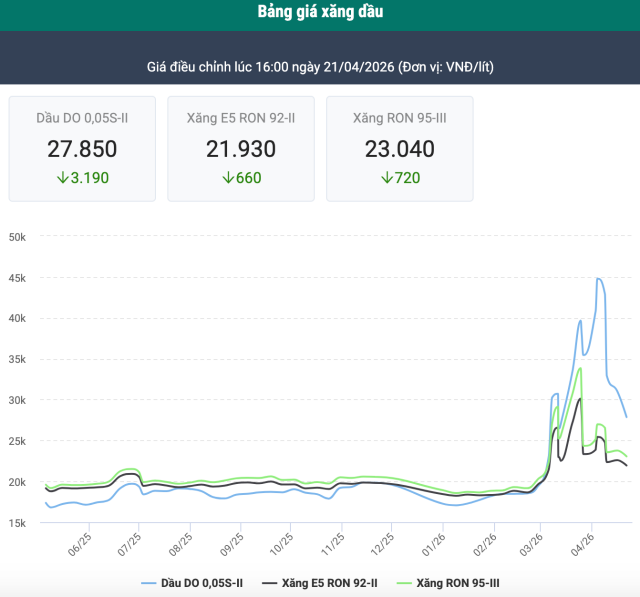Image resolution: width=640 pixels, height=597 pixels.
Task: Select the Xăng RON 95-III card title
Action: click(x=399, y=118)
